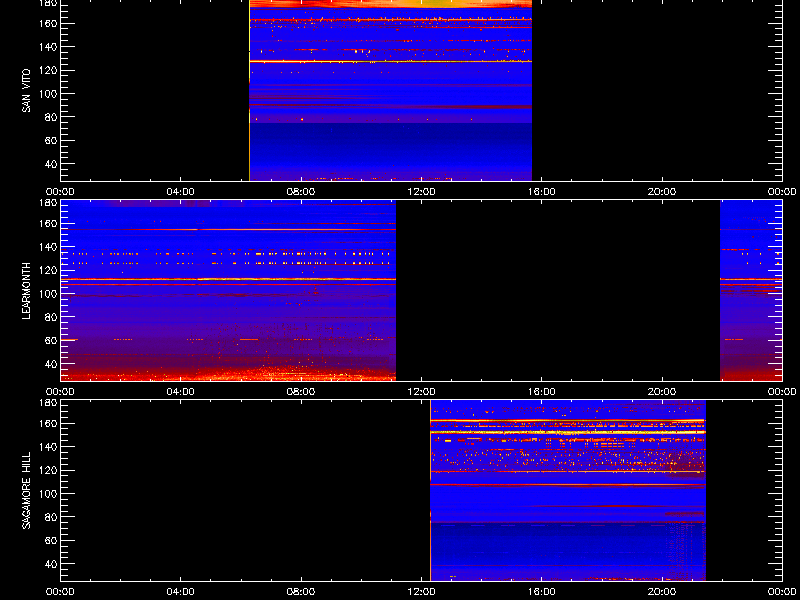Click 12:00 on Sagamore Hill time axis
Image resolution: width=800 pixels, height=600 pixels.
pos(421,592)
